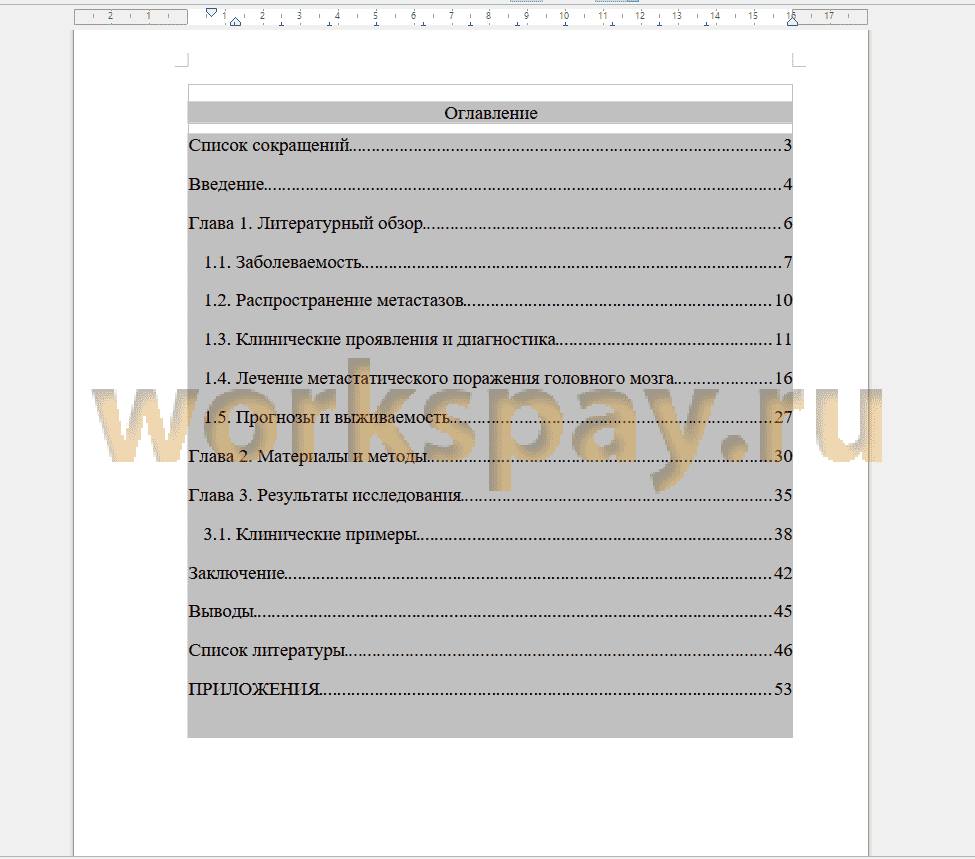
Task: Open 'Глава 1. Литературный обзор' entry
Action: click(x=490, y=223)
